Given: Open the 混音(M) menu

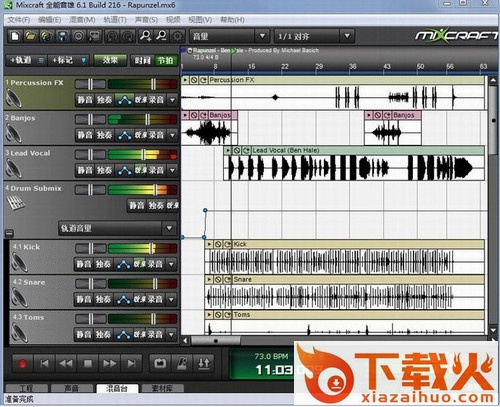Looking at the screenshot, I should pyautogui.click(x=82, y=20).
